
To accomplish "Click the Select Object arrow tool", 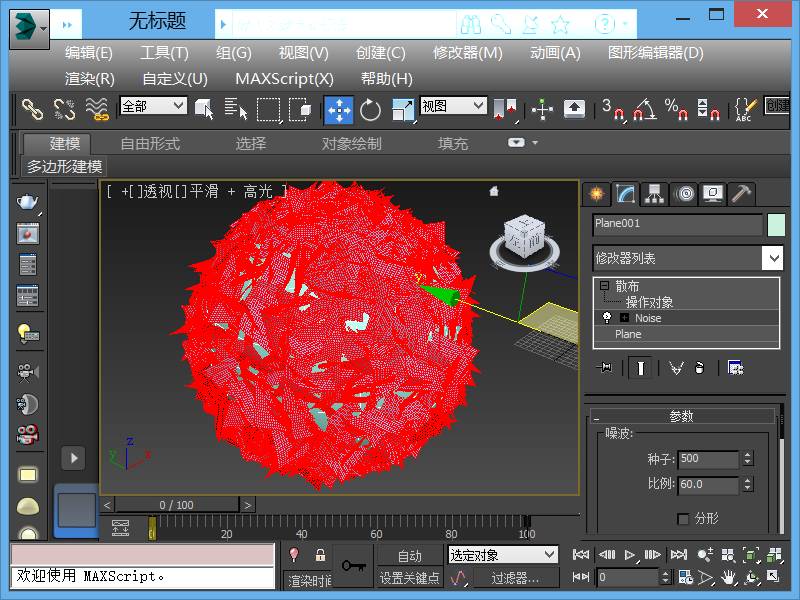I will pyautogui.click(x=205, y=109).
